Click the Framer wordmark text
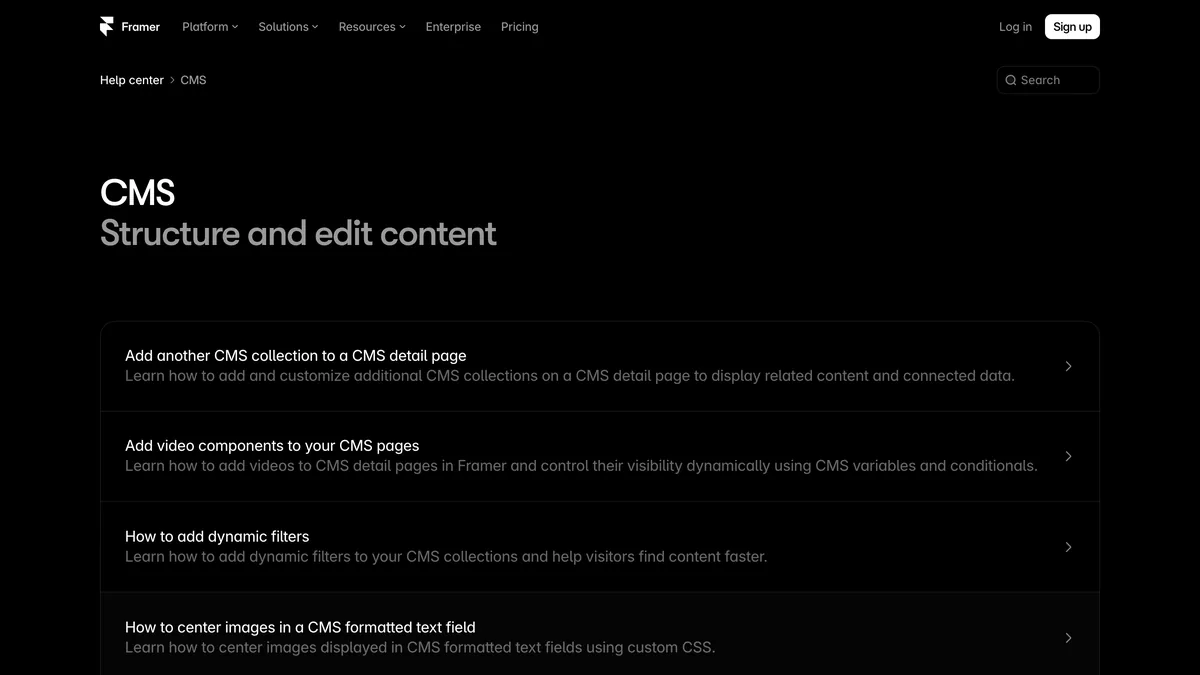 [140, 27]
